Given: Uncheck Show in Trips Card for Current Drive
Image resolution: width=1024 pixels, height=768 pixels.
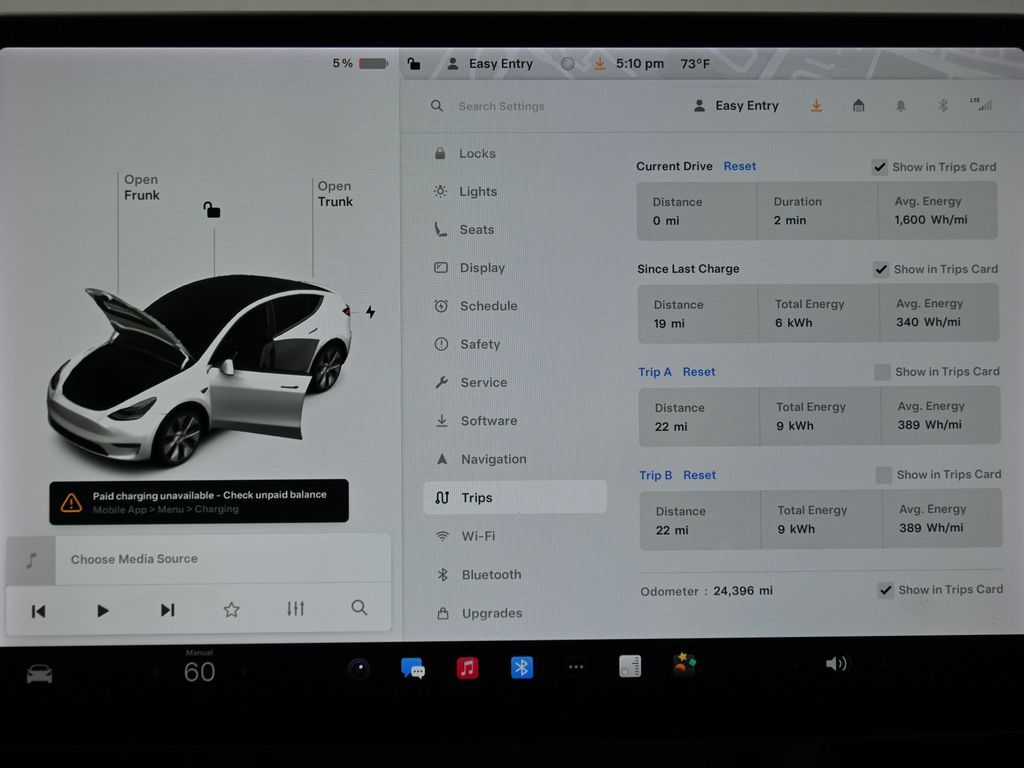Looking at the screenshot, I should tap(879, 167).
